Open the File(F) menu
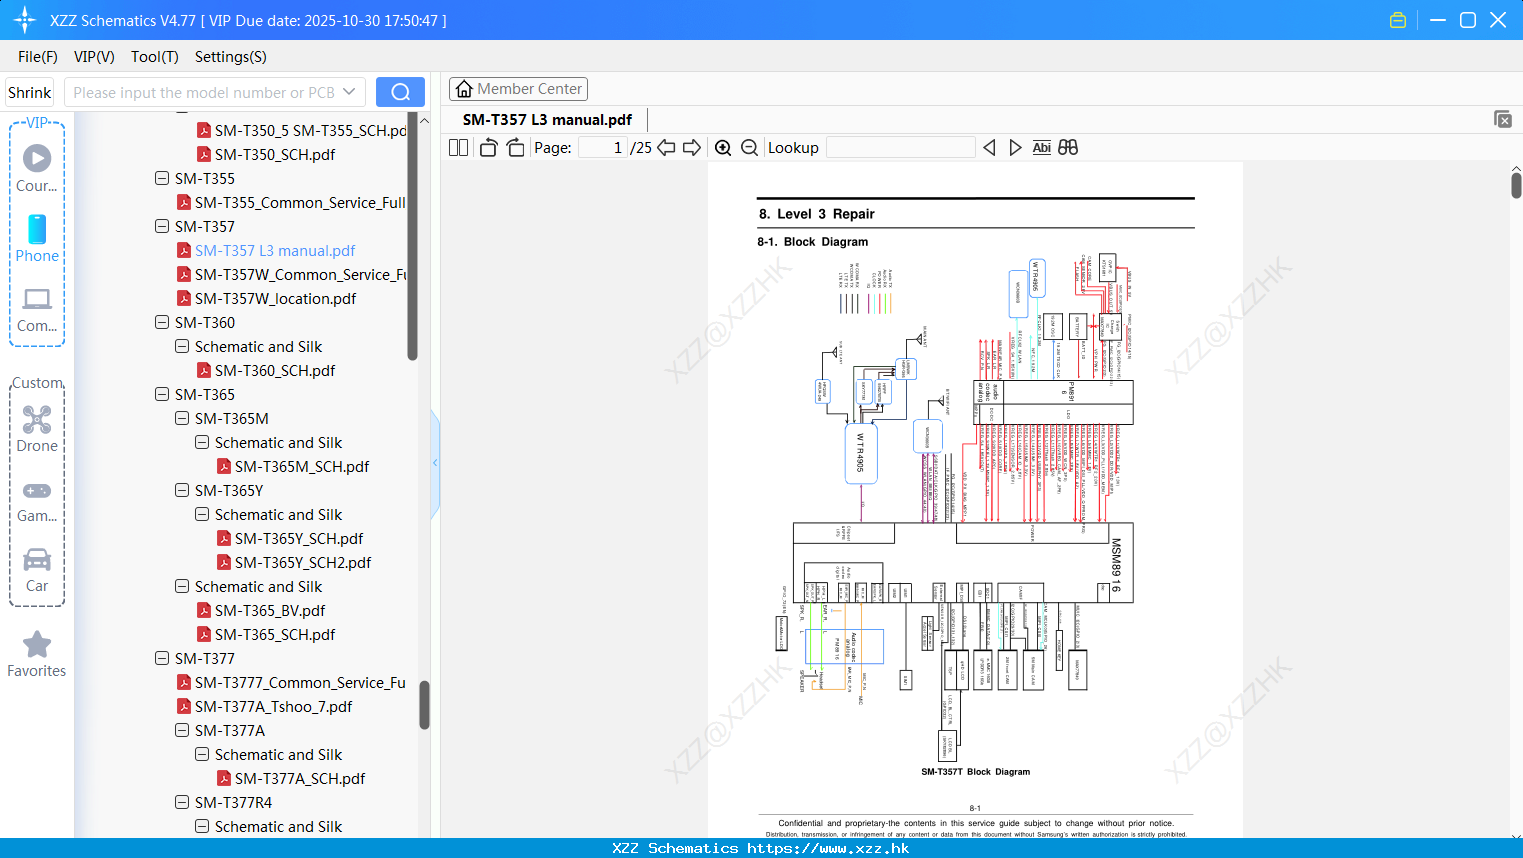Image resolution: width=1523 pixels, height=858 pixels. (x=38, y=57)
